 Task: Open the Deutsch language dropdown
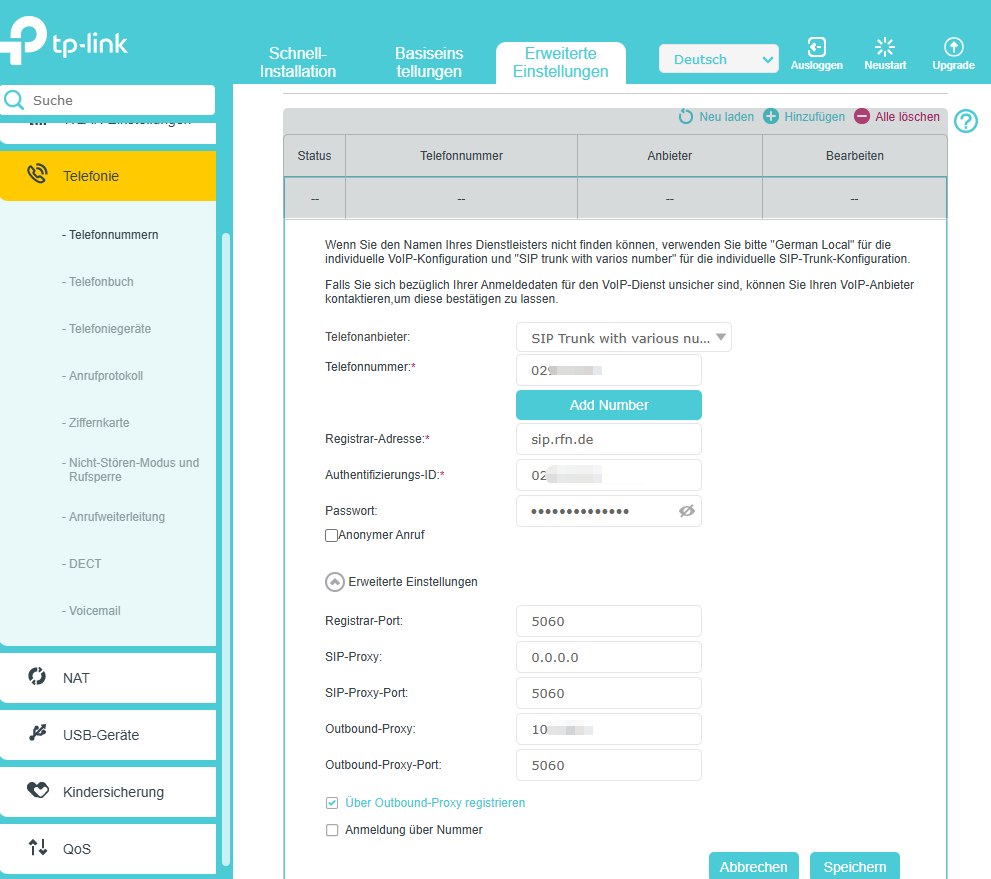[x=719, y=58]
